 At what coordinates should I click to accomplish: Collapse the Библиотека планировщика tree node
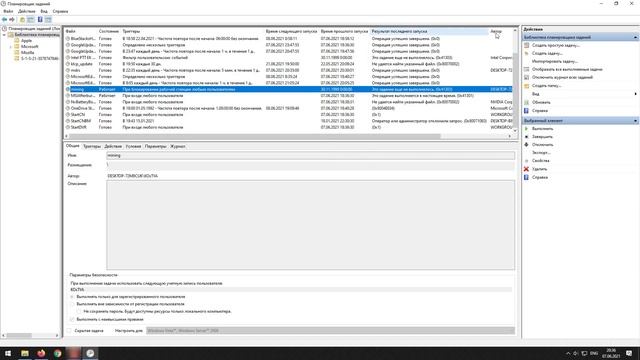[x=4, y=35]
